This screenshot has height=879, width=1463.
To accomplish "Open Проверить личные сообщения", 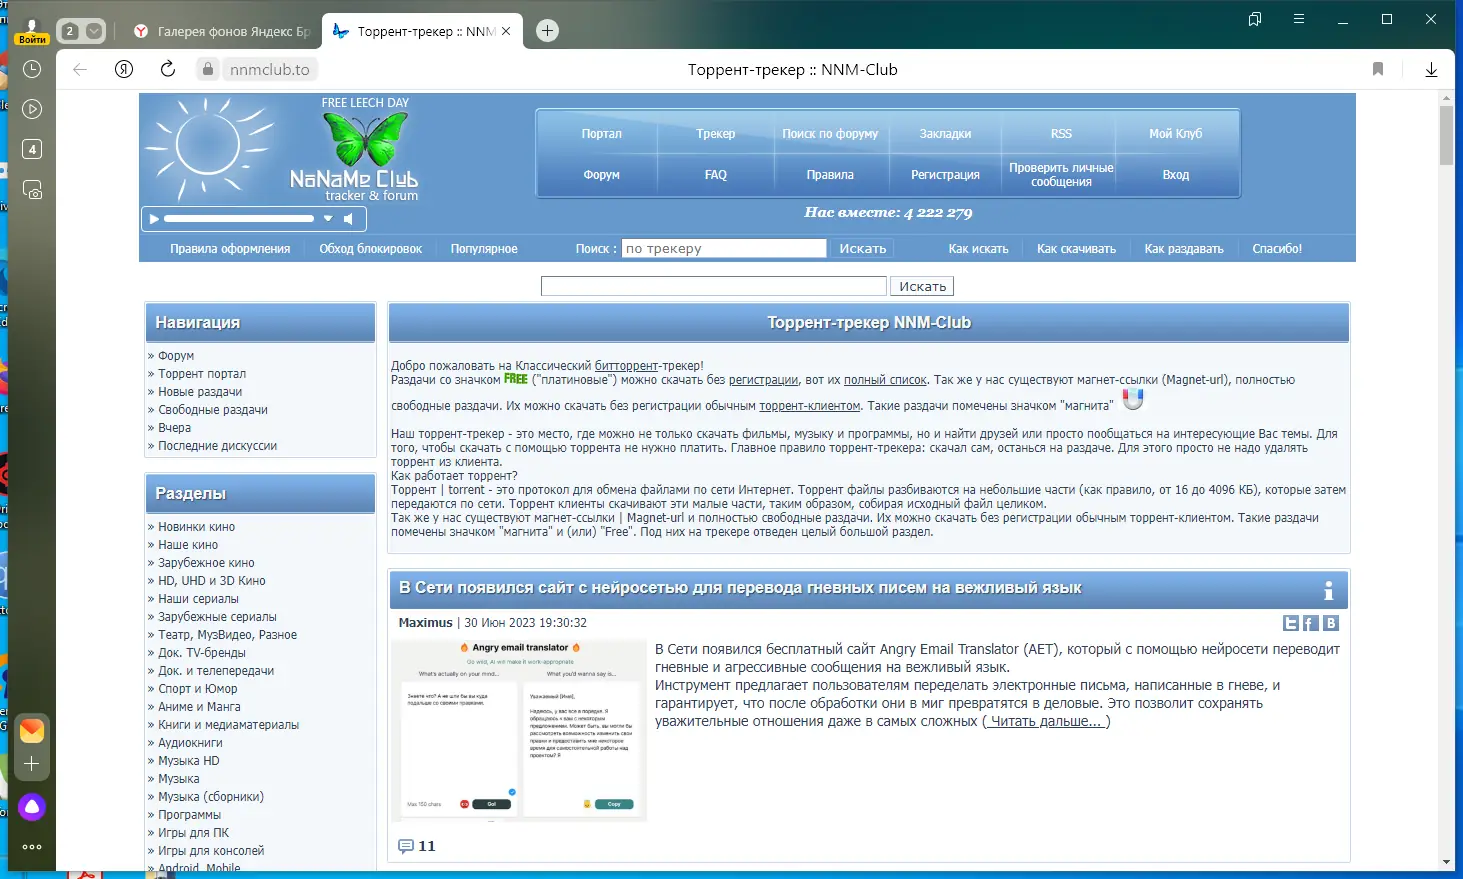I will tap(1061, 175).
